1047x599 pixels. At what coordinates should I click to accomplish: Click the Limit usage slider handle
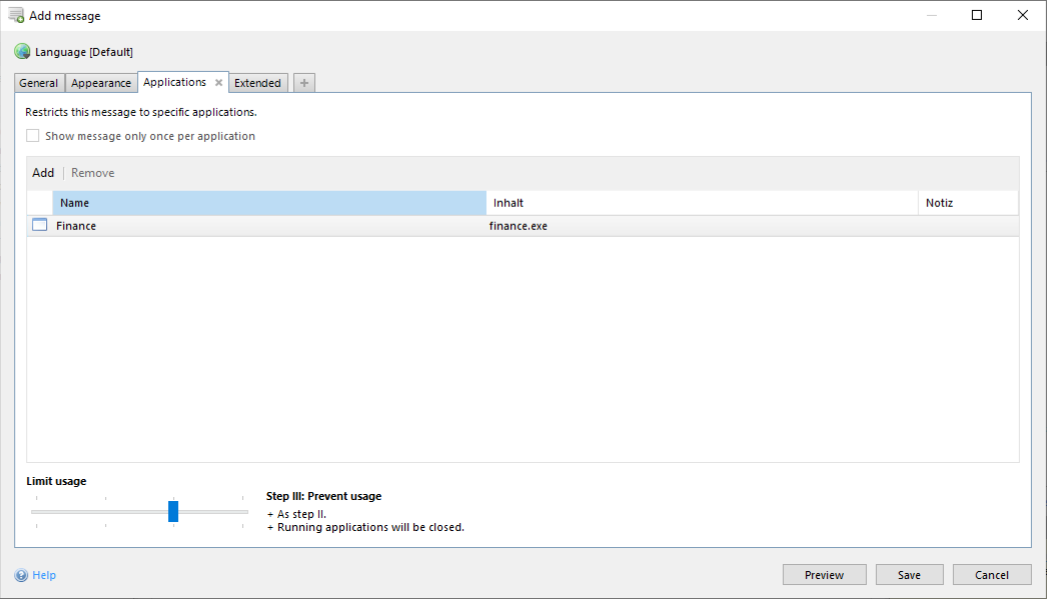174,511
